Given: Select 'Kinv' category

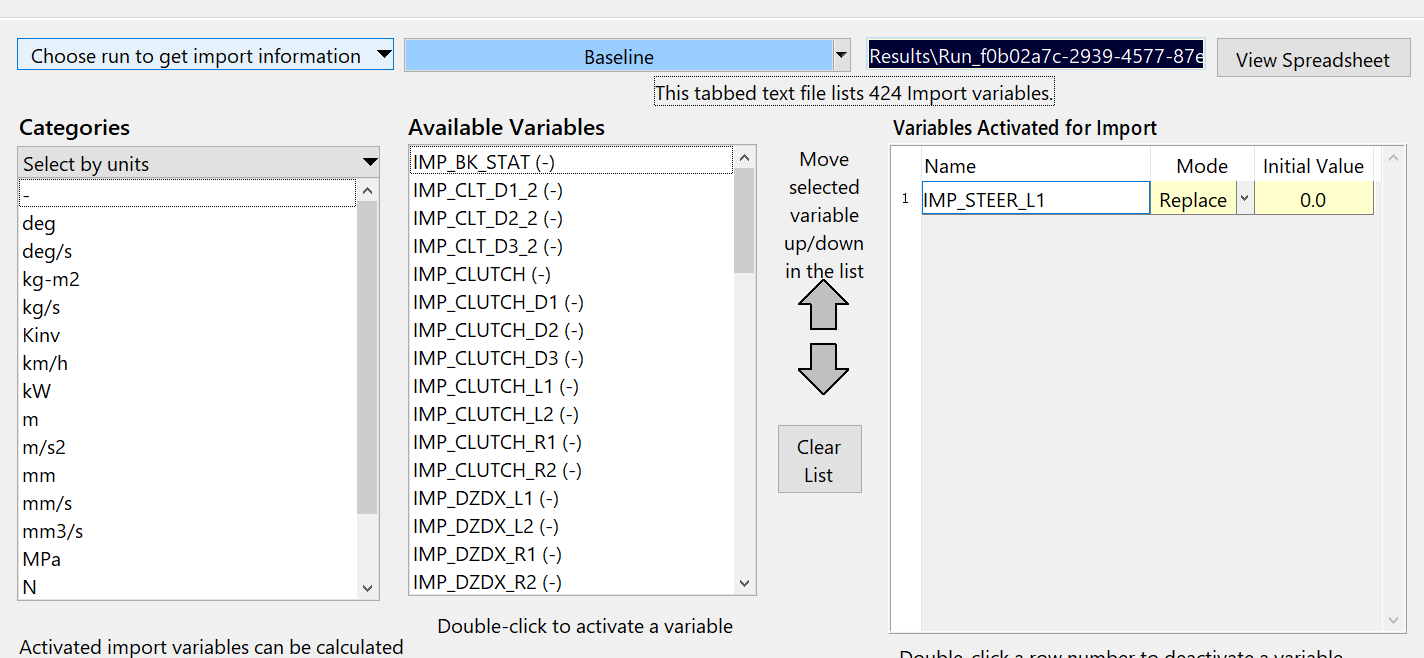Looking at the screenshot, I should click(187, 335).
